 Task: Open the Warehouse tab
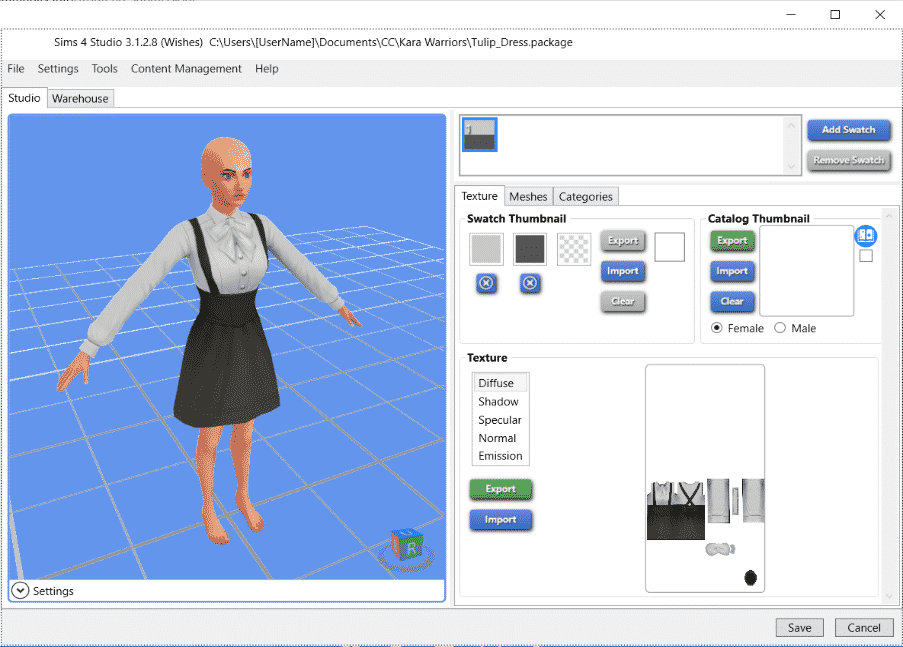click(81, 98)
